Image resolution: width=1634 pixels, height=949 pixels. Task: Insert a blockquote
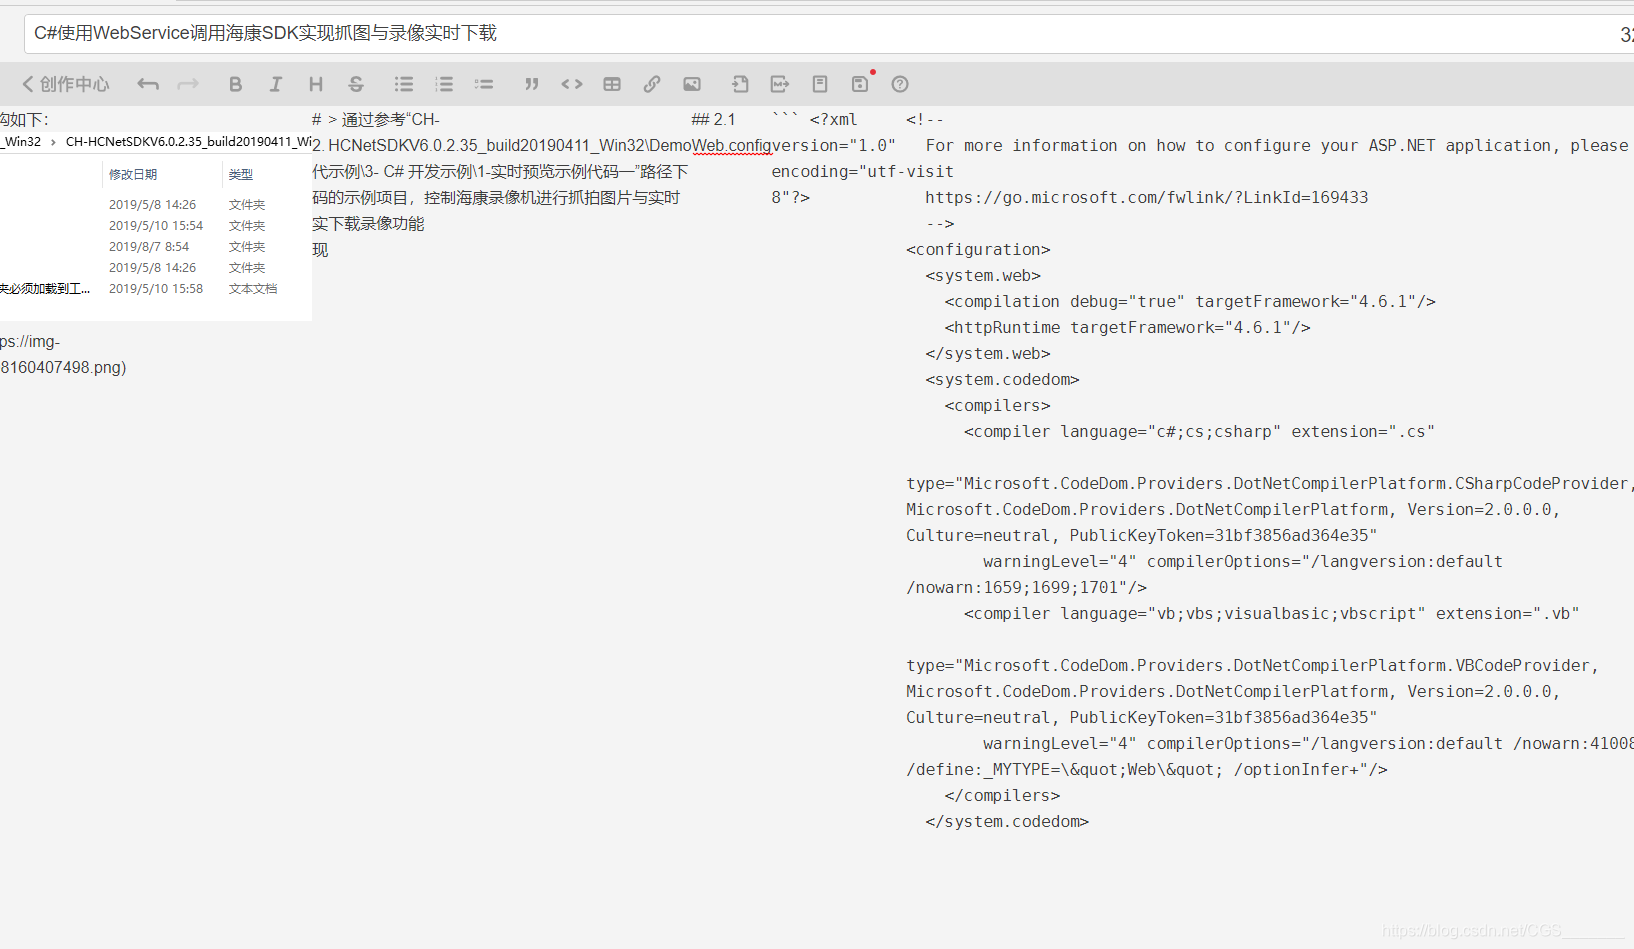(532, 84)
